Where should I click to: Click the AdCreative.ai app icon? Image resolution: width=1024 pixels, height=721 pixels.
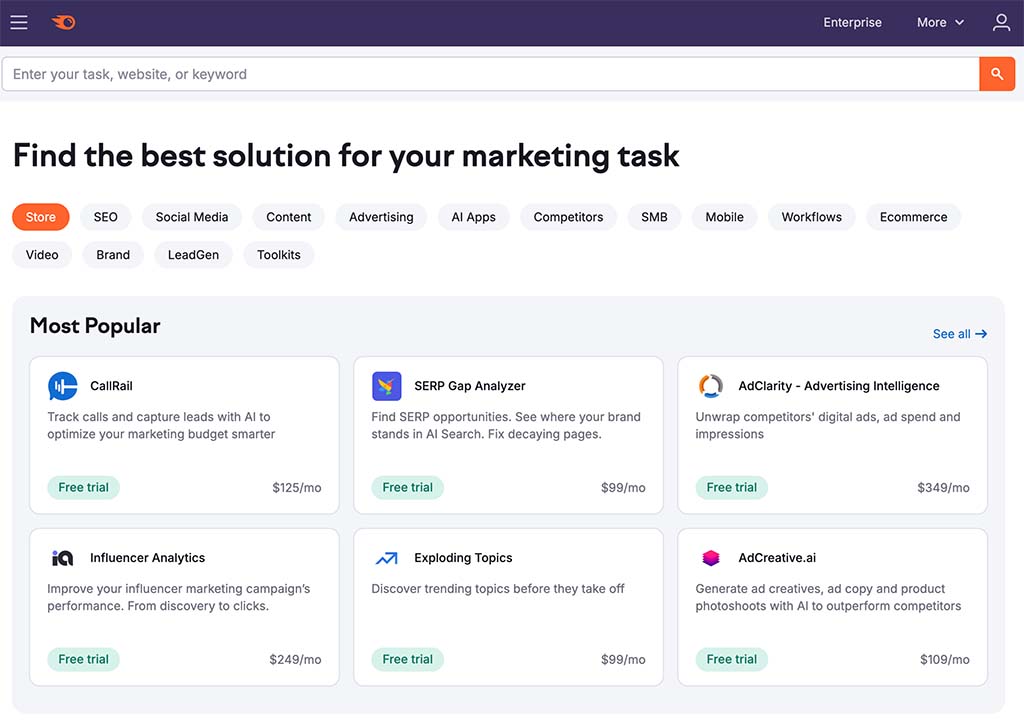tap(710, 558)
